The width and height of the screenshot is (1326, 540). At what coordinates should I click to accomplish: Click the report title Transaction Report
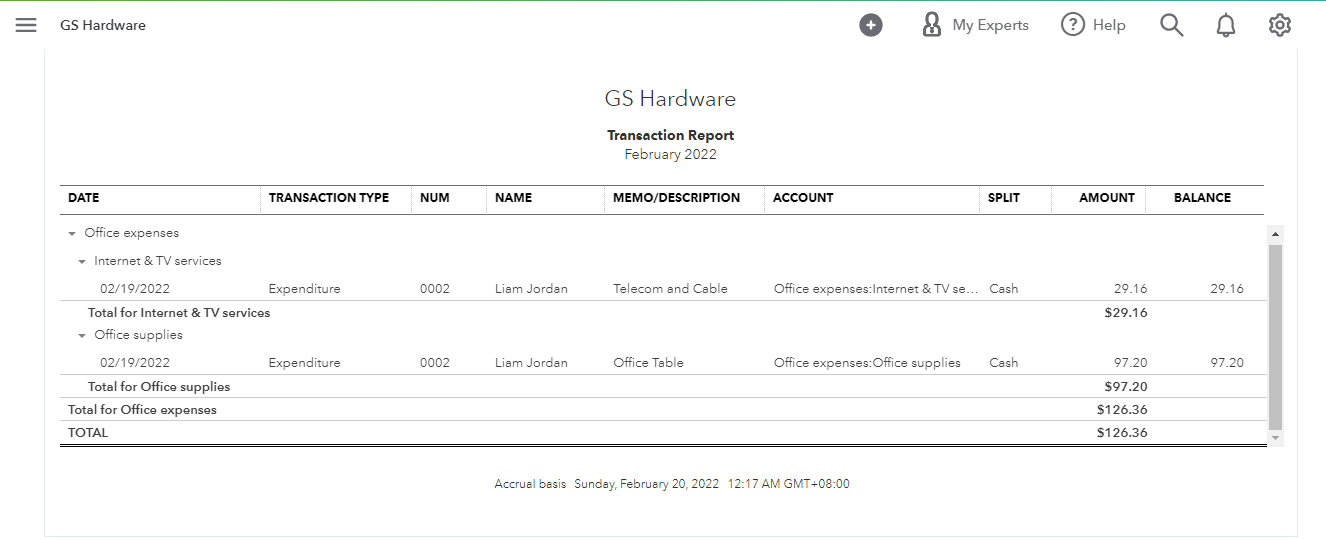[670, 135]
